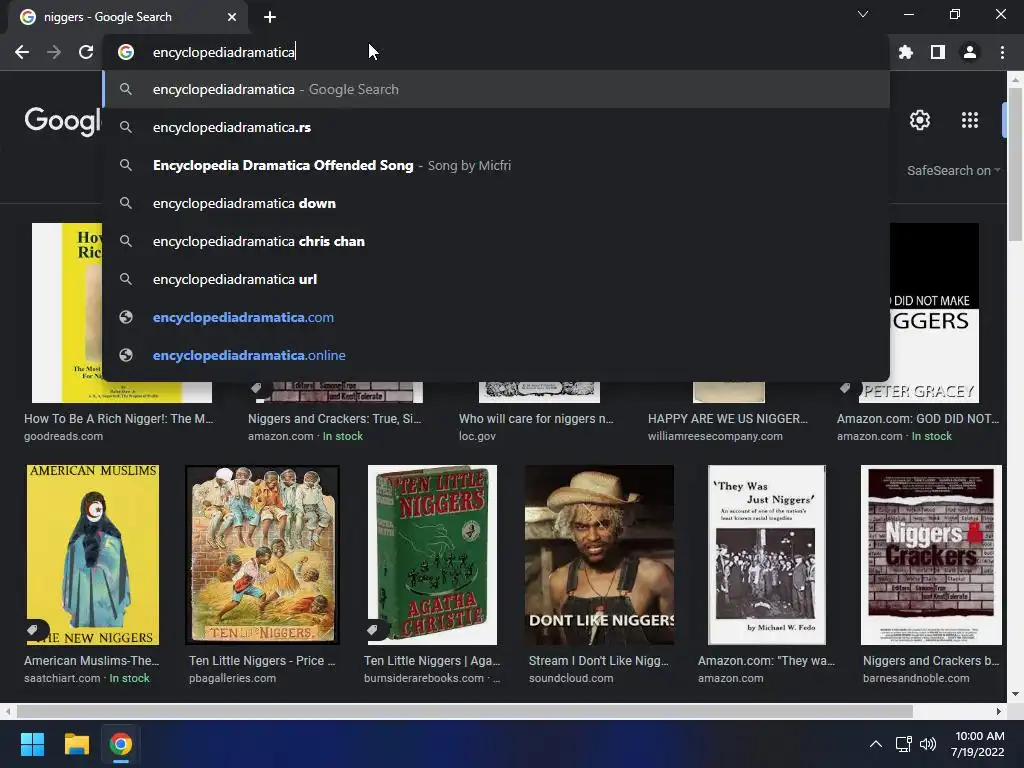The height and width of the screenshot is (768, 1024).
Task: Expand the SafeSearch on dropdown
Action: click(953, 170)
